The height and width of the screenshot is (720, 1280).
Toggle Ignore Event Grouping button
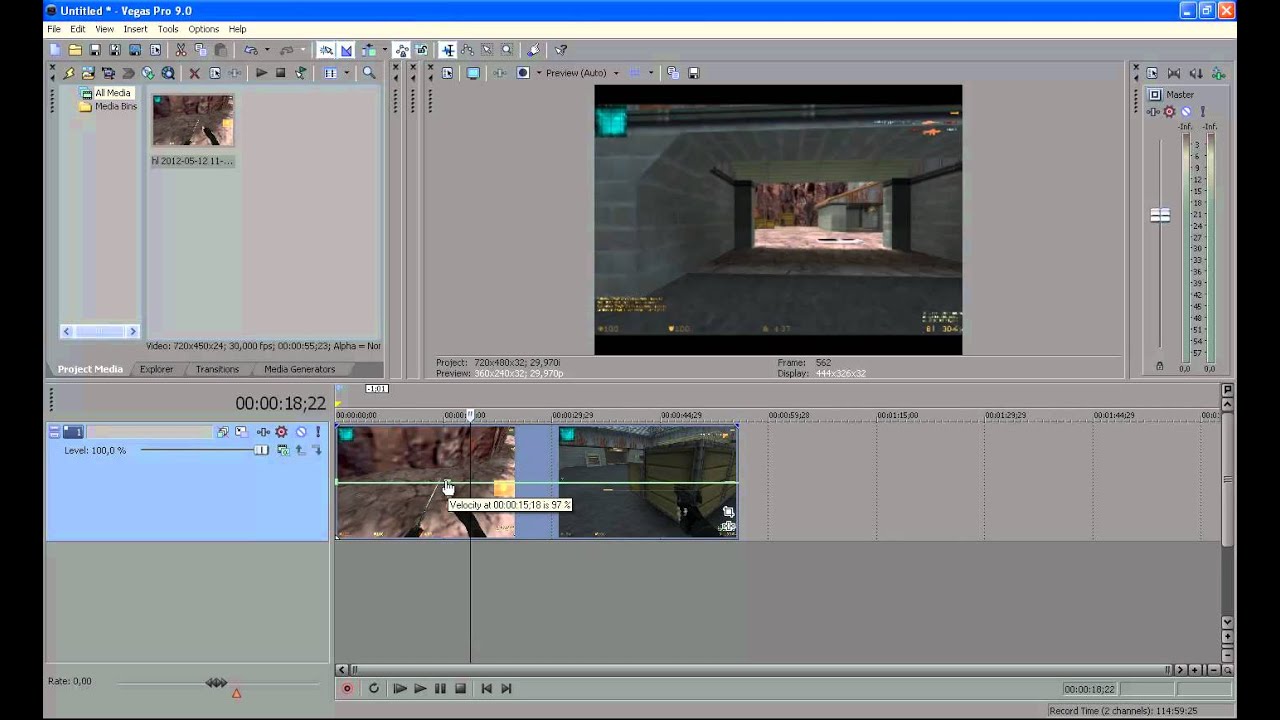(421, 50)
